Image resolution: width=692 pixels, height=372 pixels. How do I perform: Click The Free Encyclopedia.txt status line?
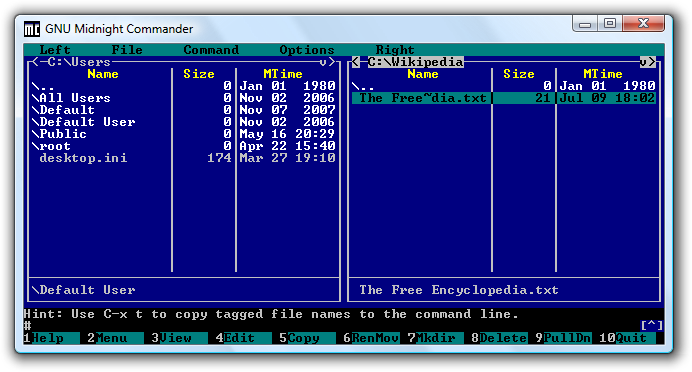click(x=459, y=290)
